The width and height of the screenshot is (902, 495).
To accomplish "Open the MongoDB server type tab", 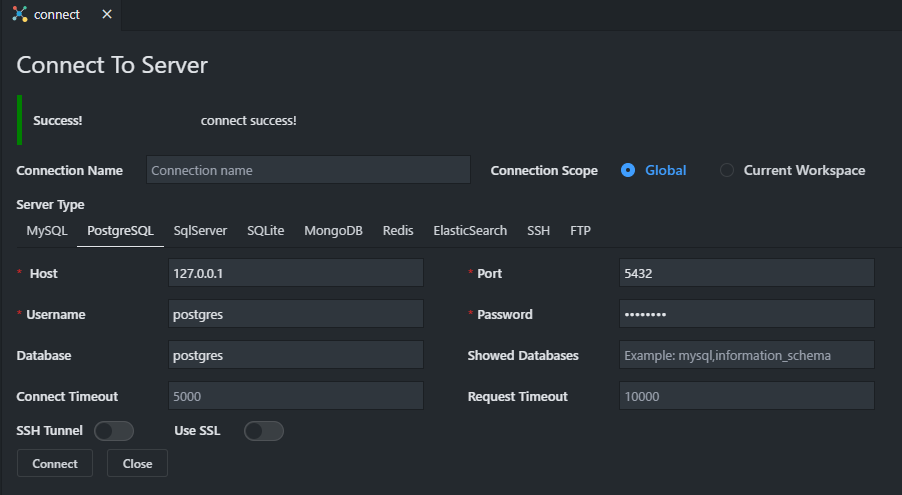I will click(x=333, y=230).
